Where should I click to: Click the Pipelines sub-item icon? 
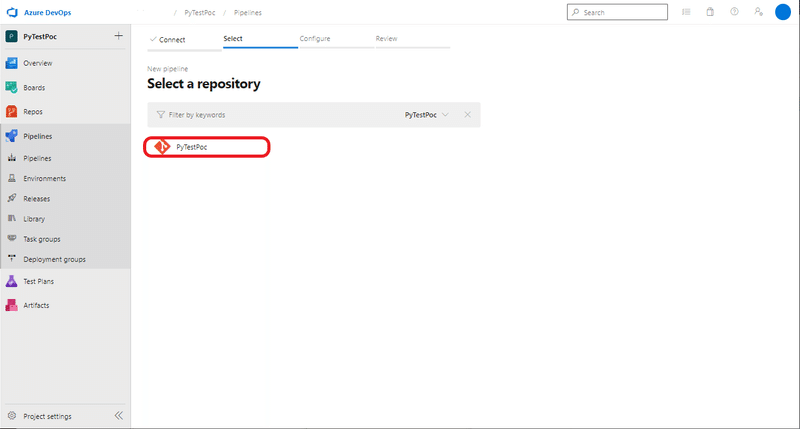(x=12, y=158)
